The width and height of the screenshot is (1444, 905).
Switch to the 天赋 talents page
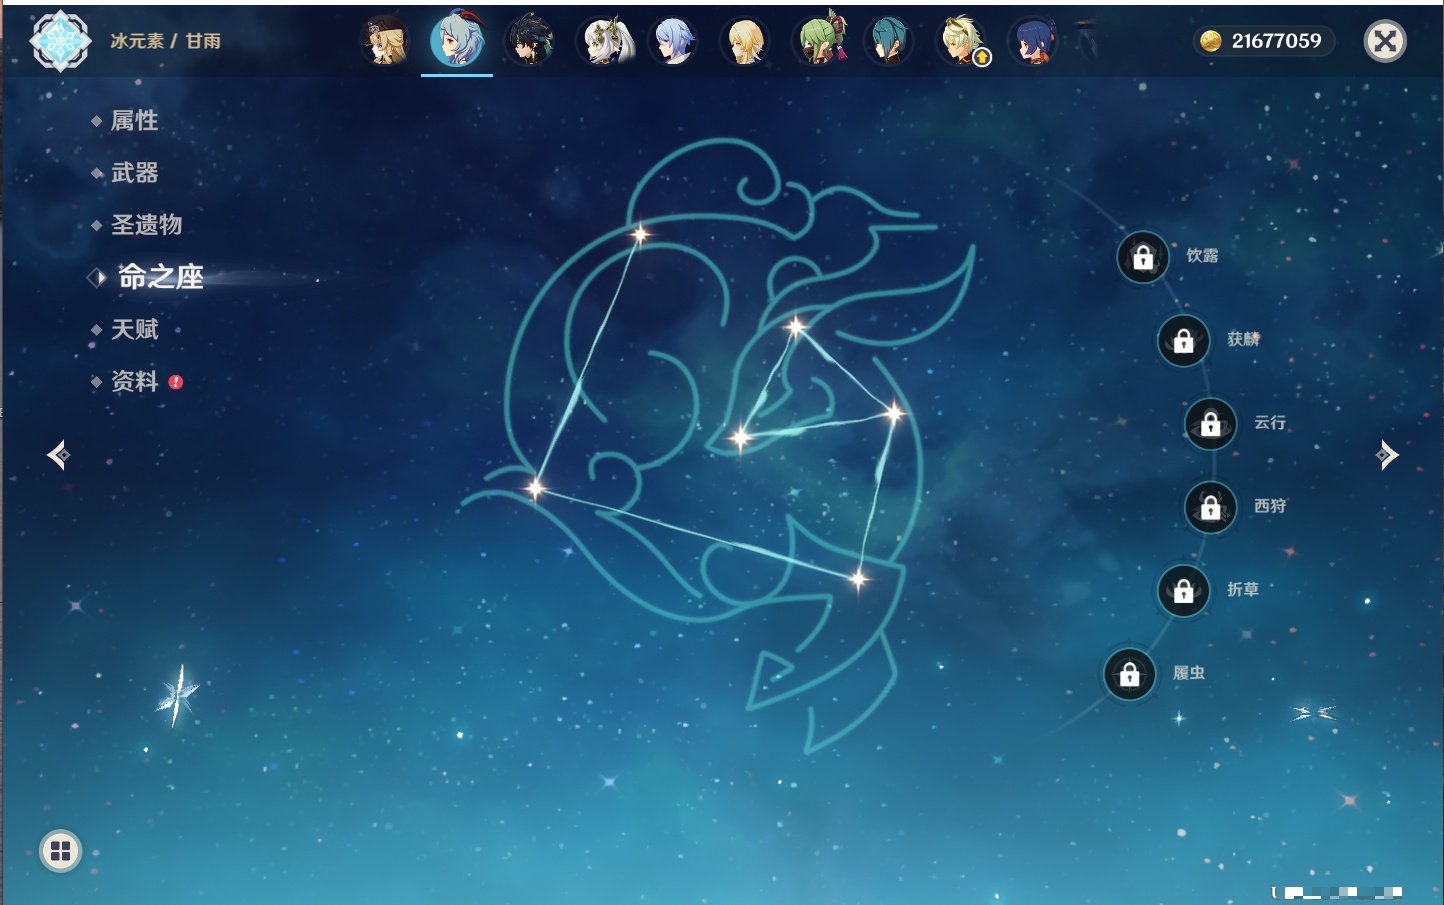coord(134,329)
